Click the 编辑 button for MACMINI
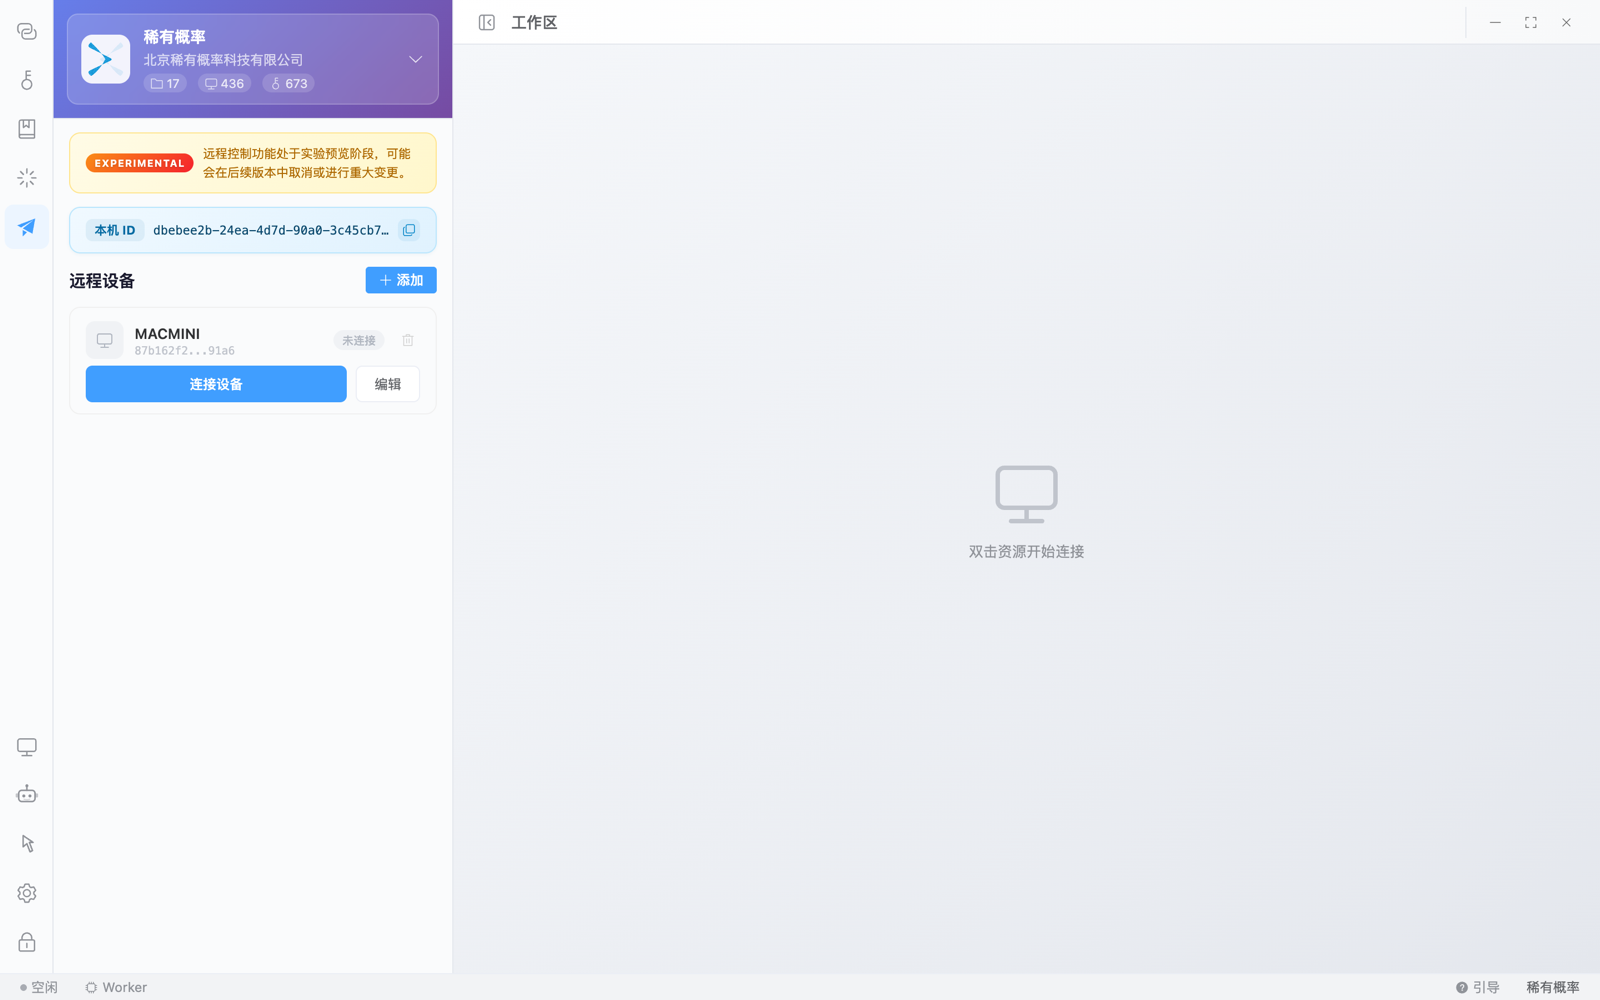 coord(388,384)
